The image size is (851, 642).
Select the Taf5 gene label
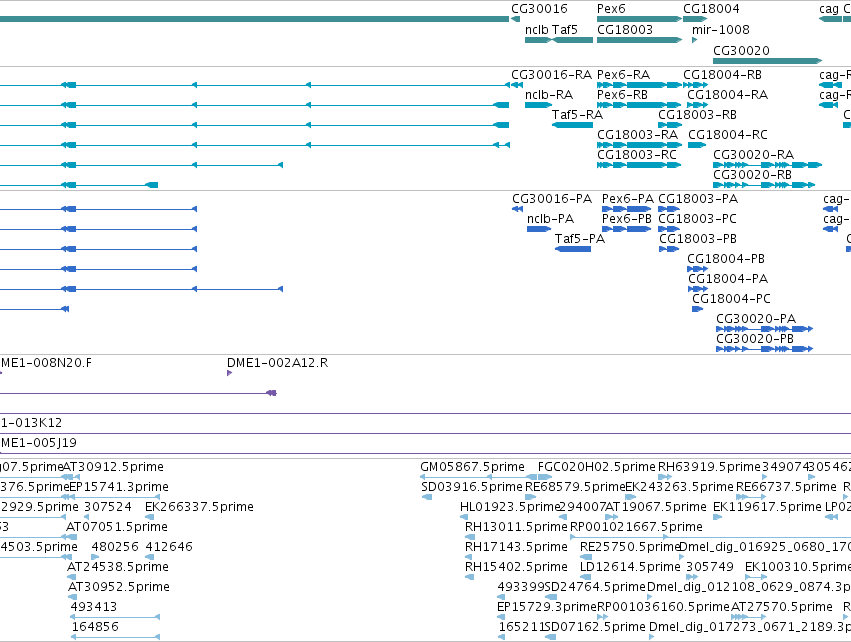pos(565,30)
